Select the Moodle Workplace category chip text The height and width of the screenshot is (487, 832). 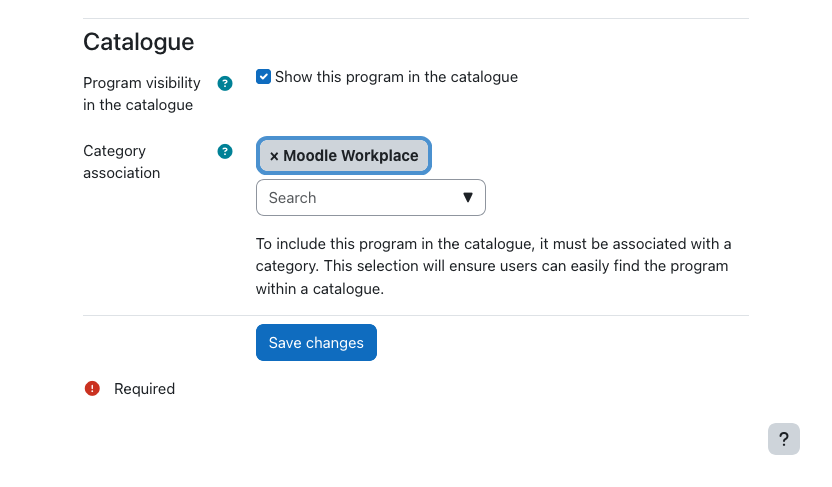[x=351, y=156]
